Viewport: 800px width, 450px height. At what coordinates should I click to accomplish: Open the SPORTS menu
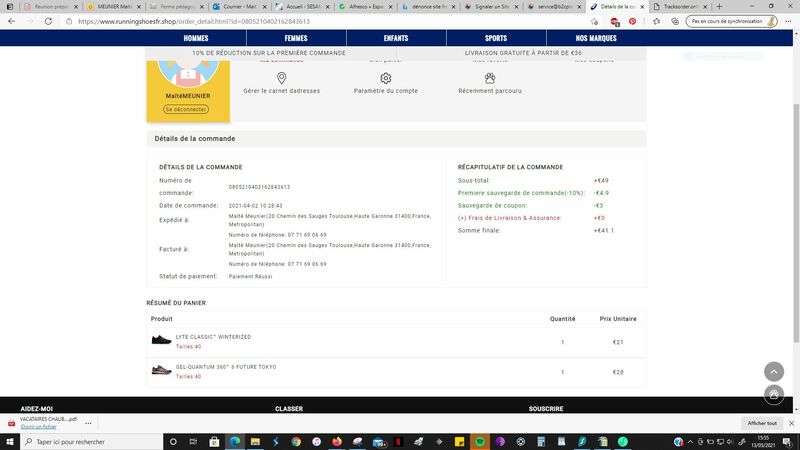pyautogui.click(x=496, y=38)
